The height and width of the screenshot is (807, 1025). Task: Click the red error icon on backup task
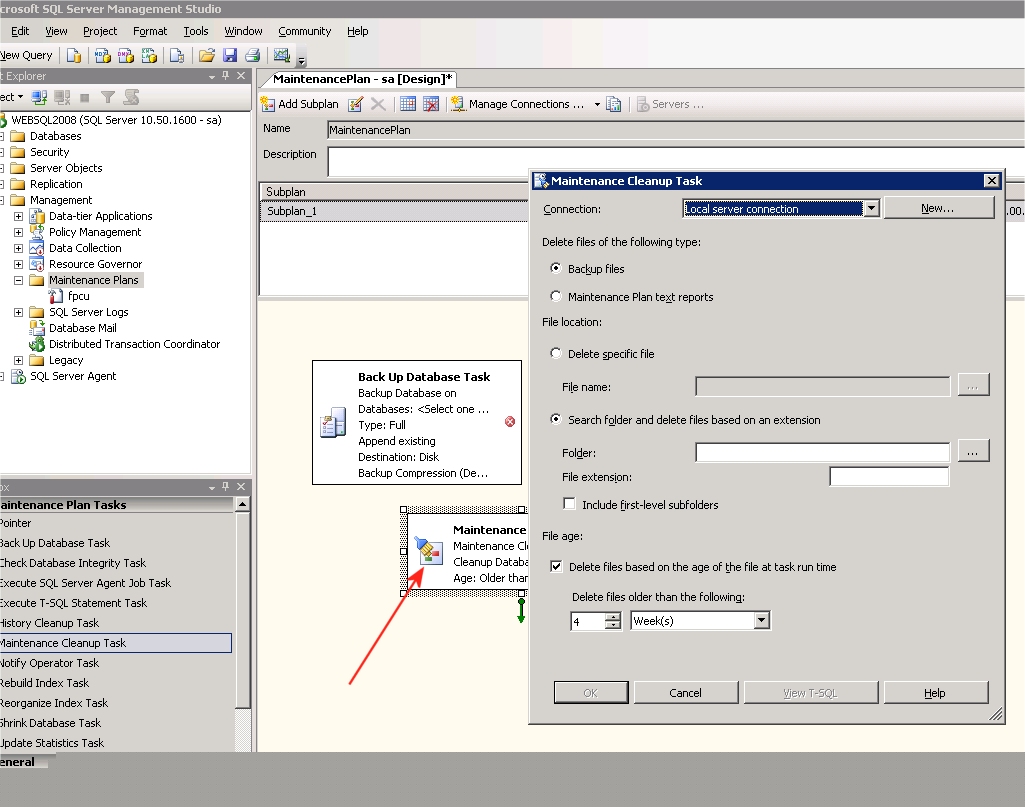(x=510, y=422)
